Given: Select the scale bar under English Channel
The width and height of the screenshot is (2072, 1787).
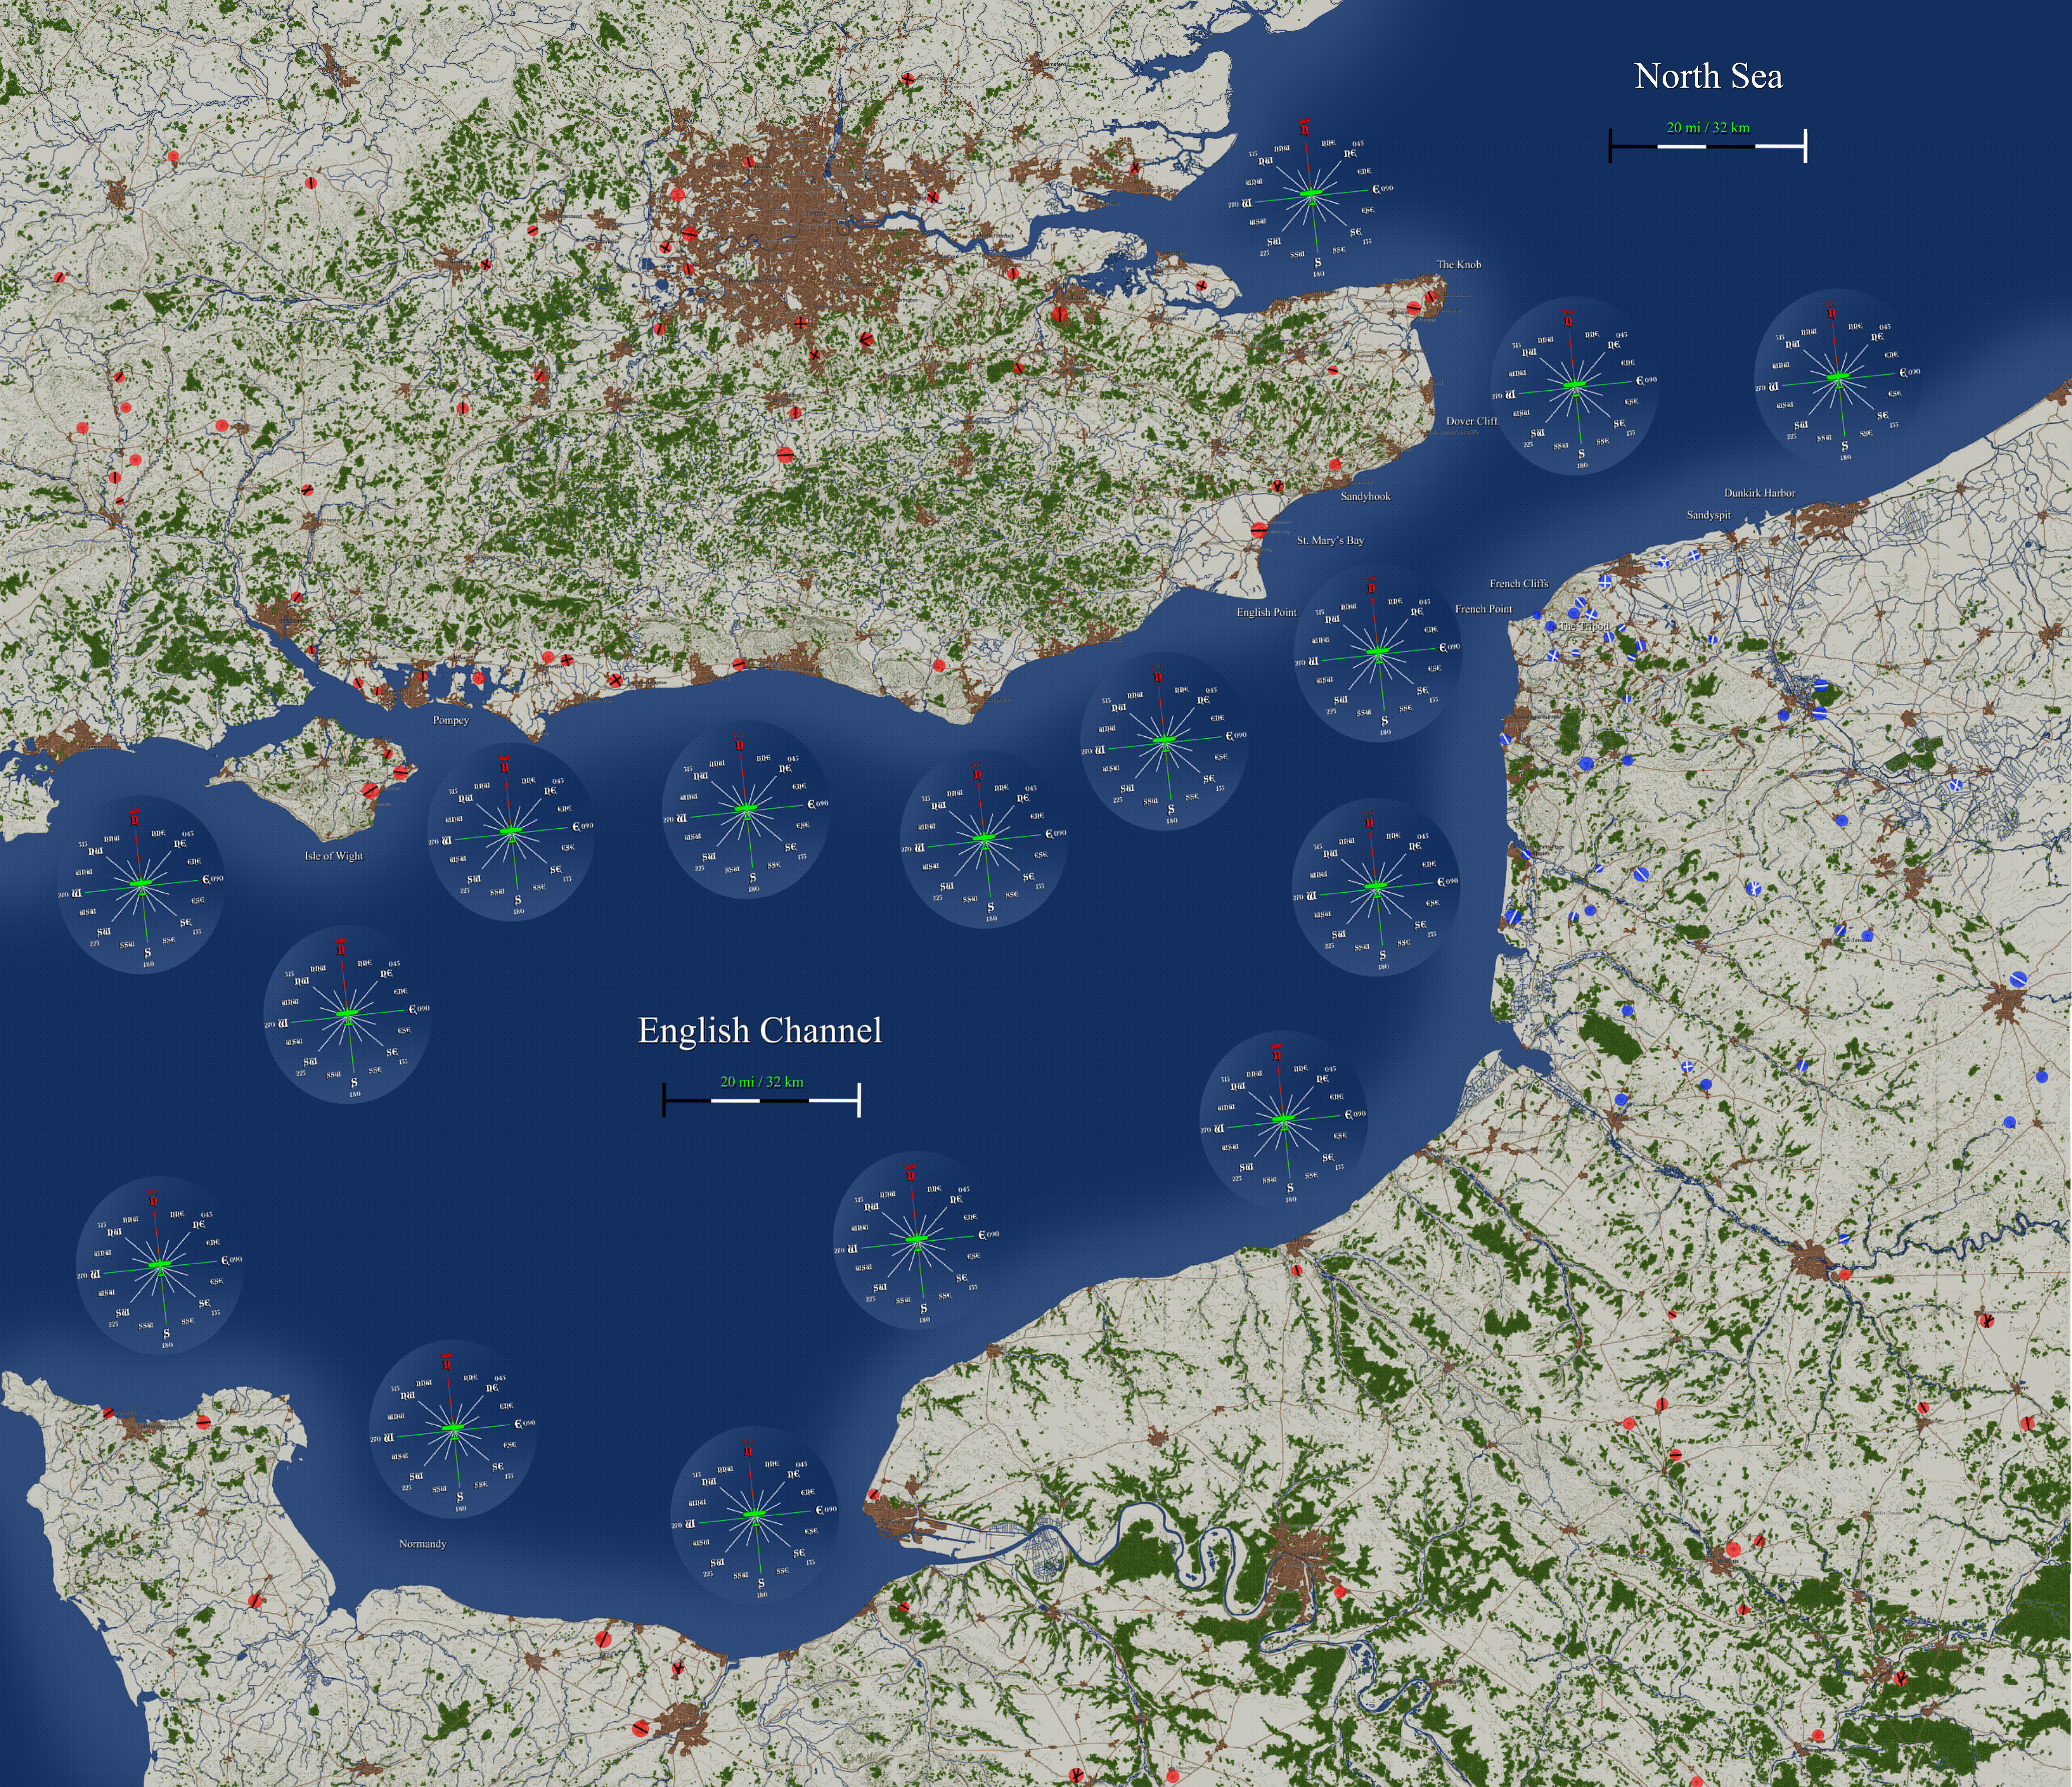Looking at the screenshot, I should (761, 1100).
